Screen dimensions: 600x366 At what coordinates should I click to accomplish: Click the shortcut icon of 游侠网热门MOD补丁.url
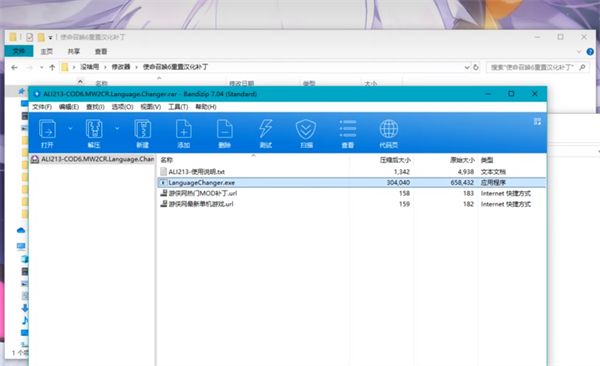click(163, 193)
